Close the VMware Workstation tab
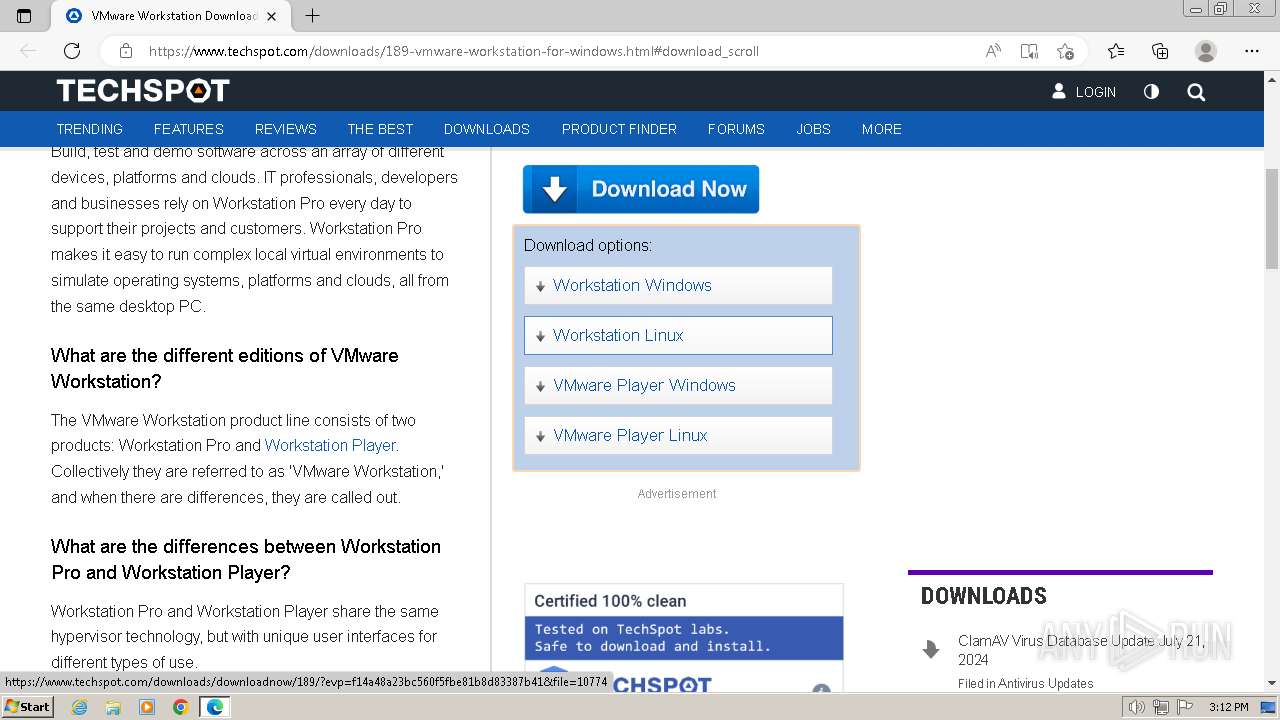The image size is (1280, 720). pyautogui.click(x=273, y=15)
